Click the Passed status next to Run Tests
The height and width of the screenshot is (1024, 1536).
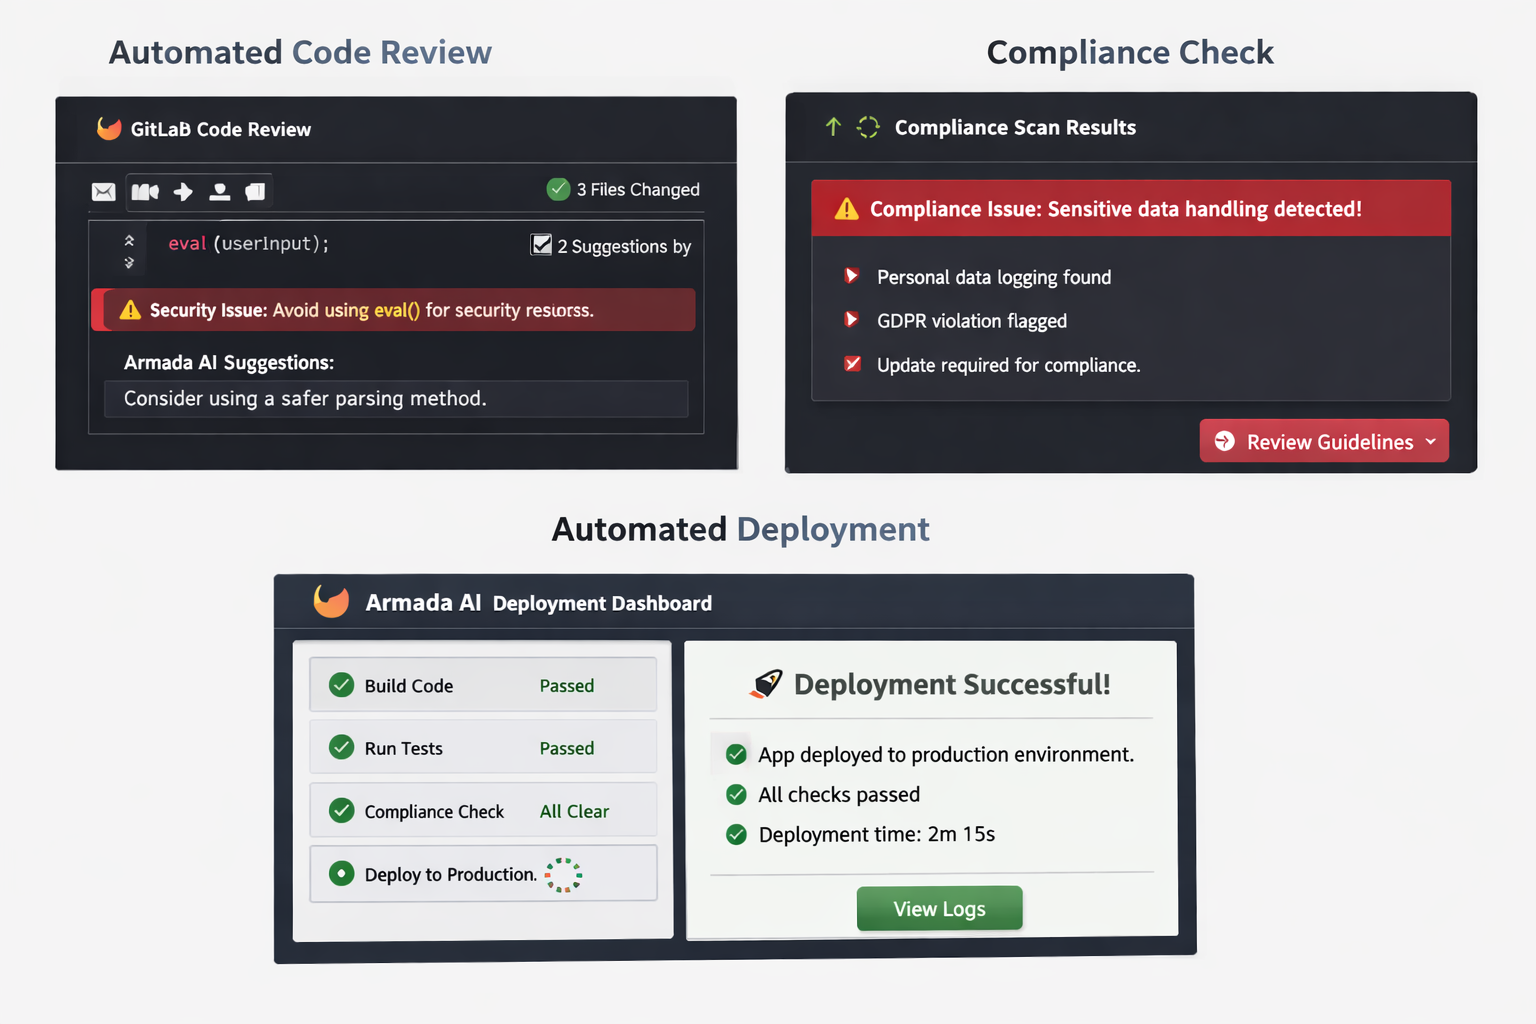(x=567, y=748)
